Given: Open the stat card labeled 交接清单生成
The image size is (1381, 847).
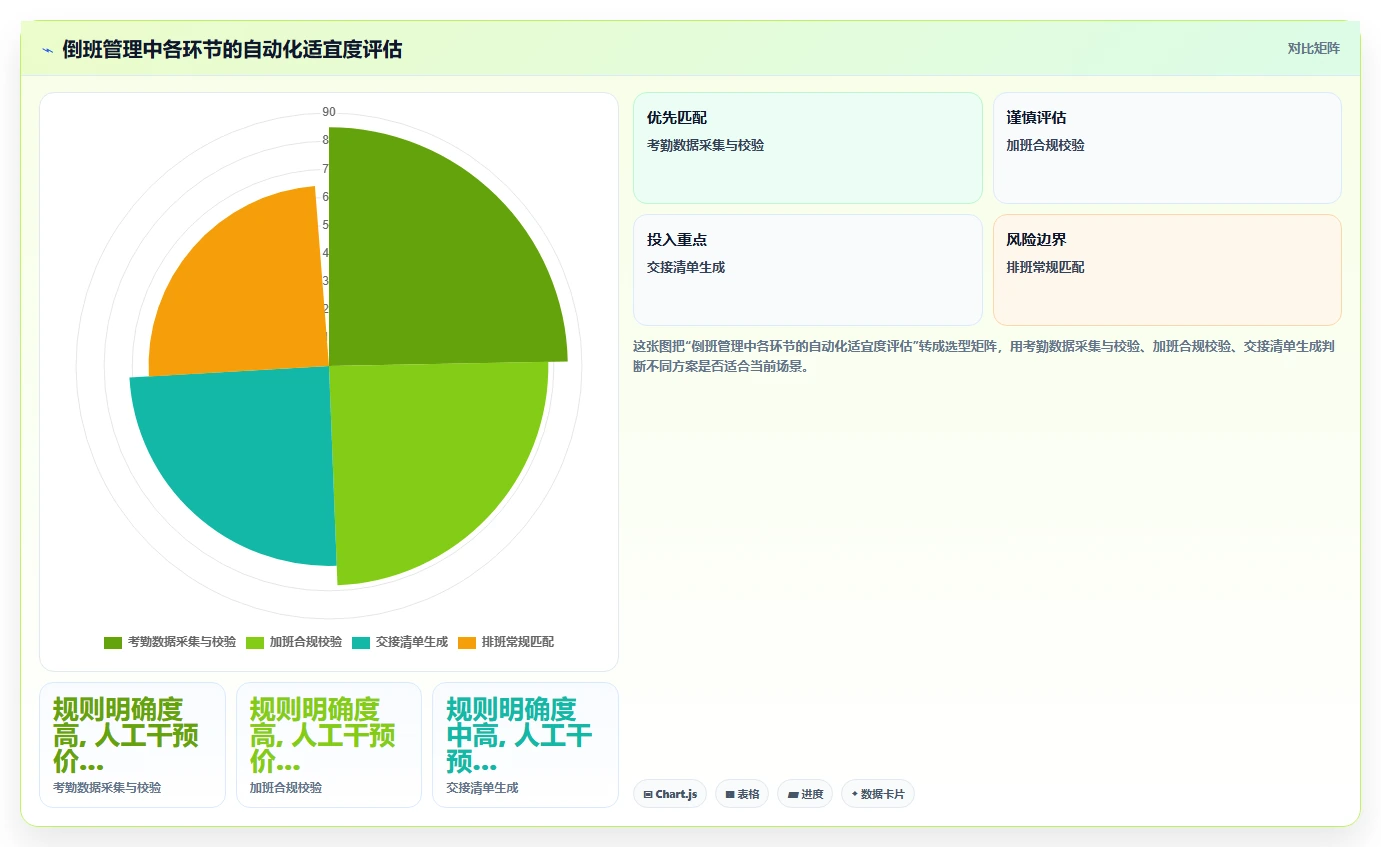Looking at the screenshot, I should pos(525,745).
